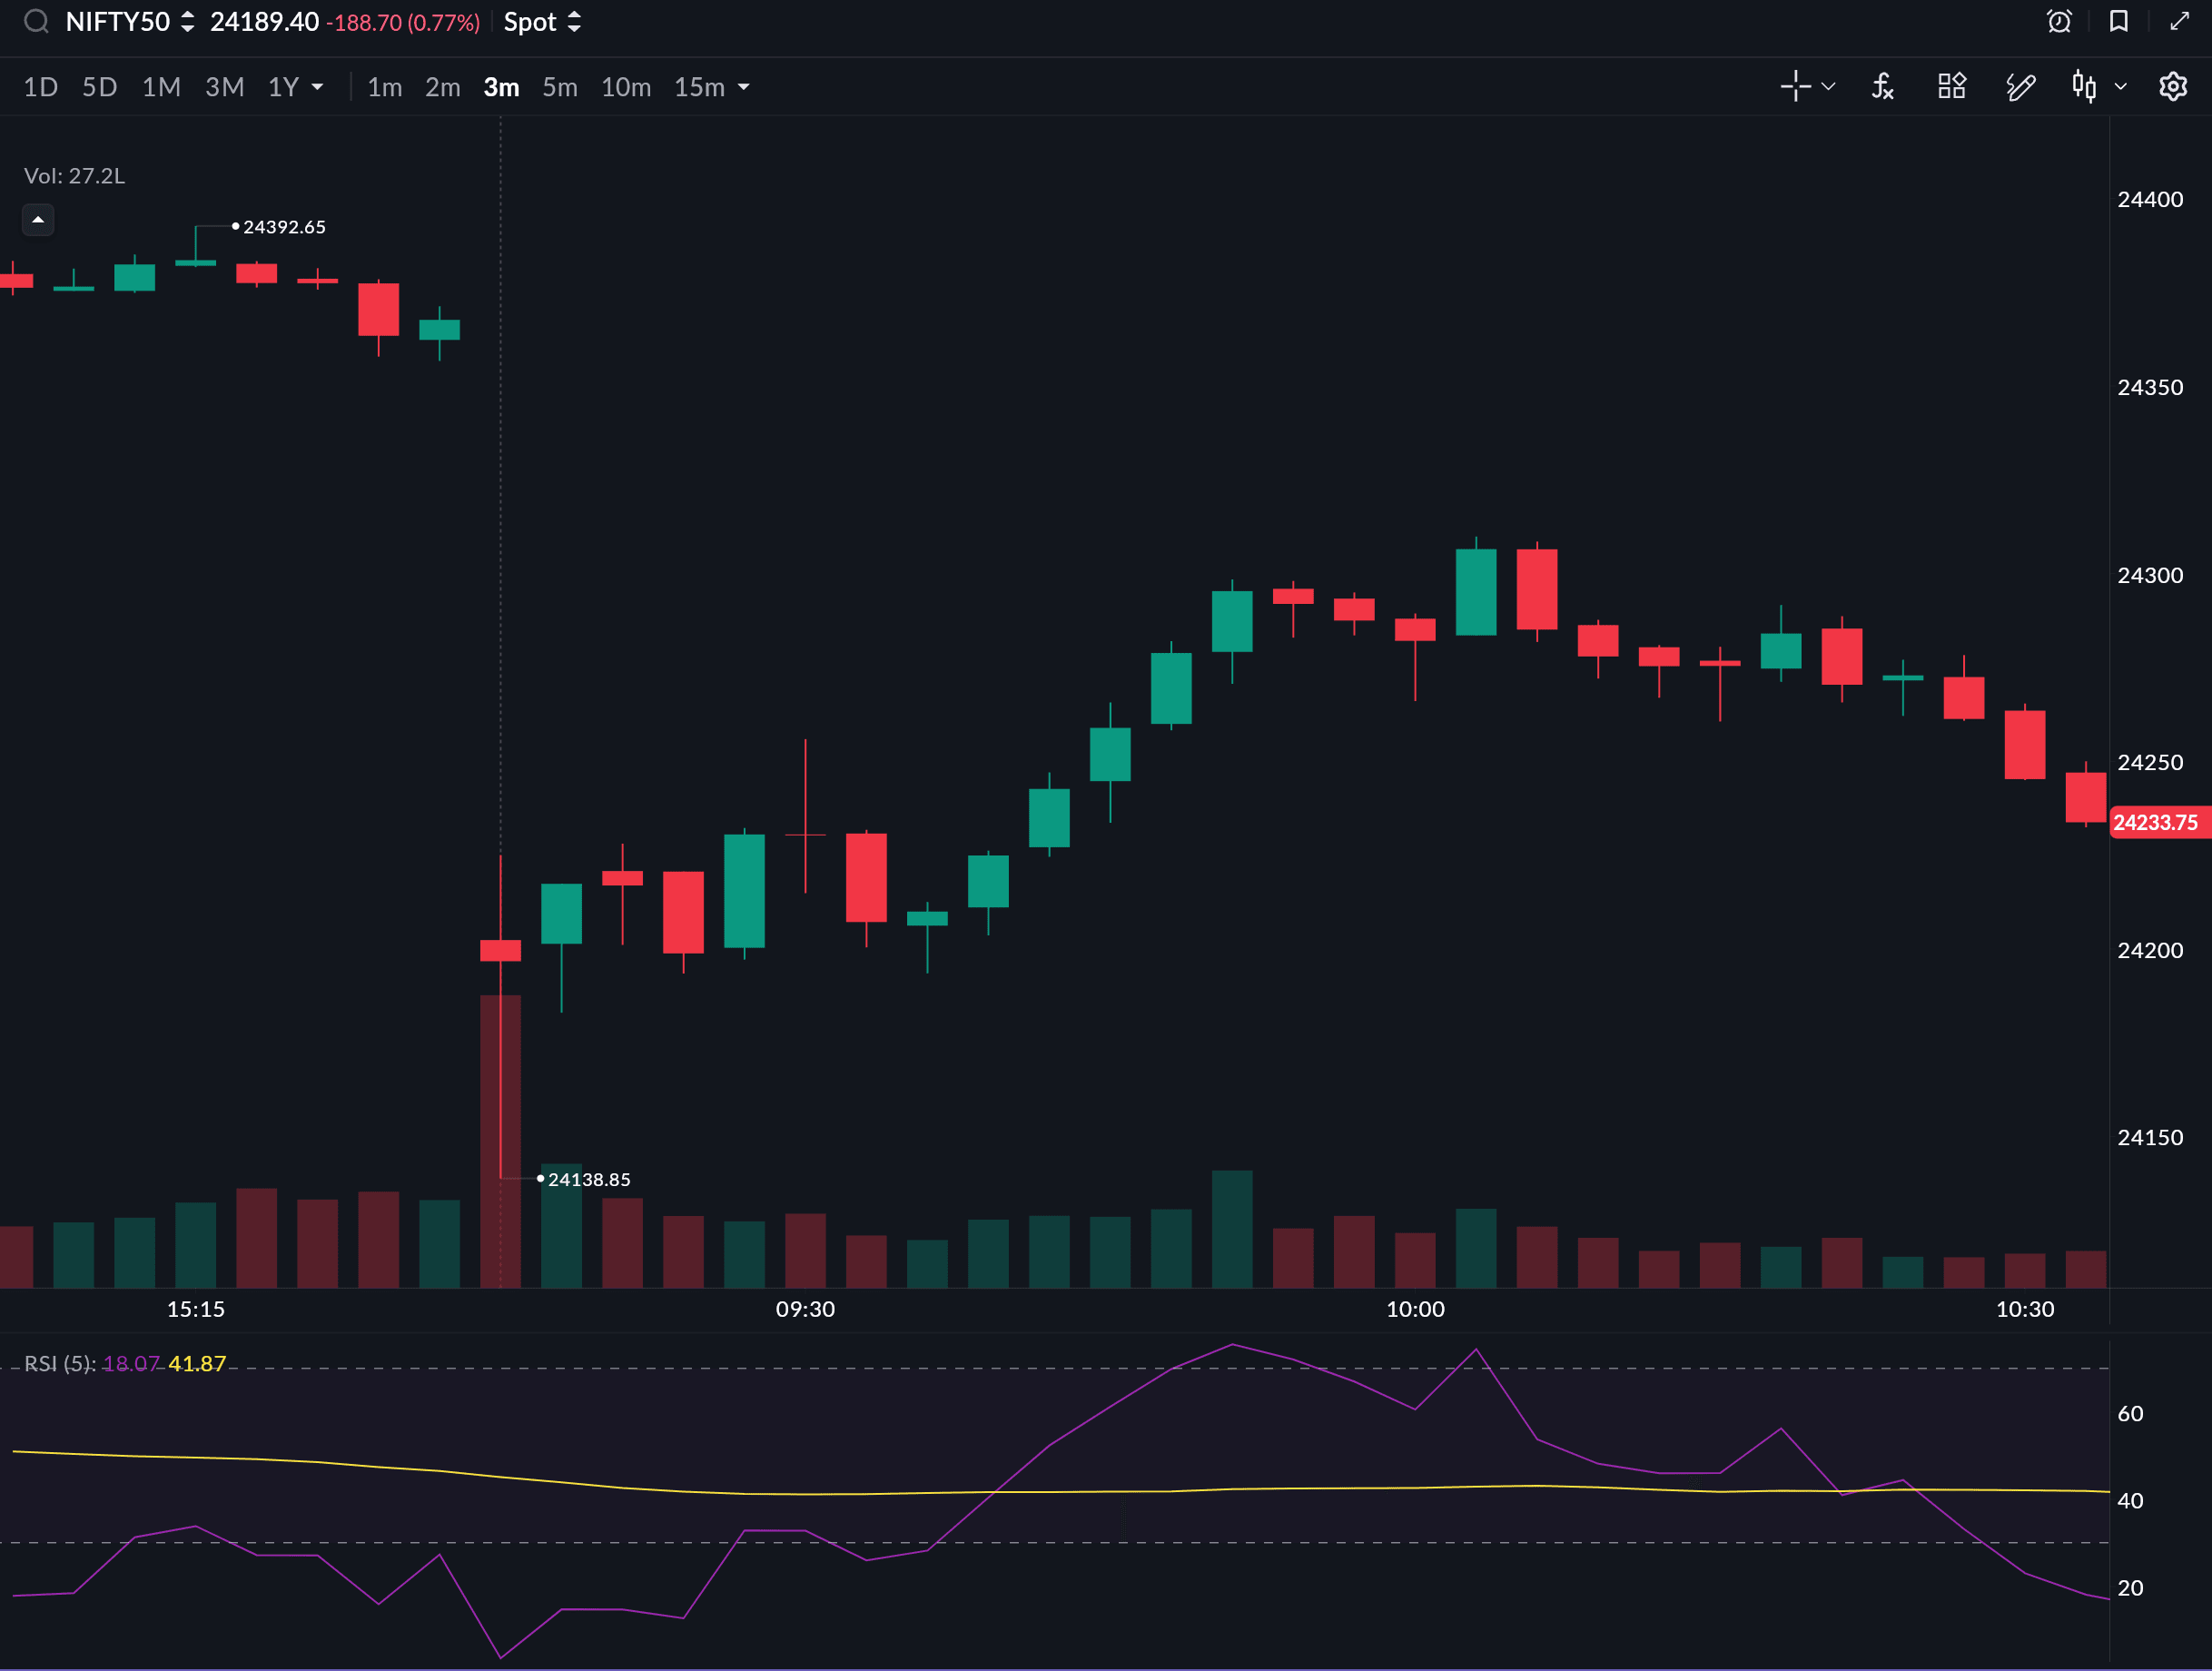Open the indicators fx icon
The width and height of the screenshot is (2212, 1671).
point(1882,87)
